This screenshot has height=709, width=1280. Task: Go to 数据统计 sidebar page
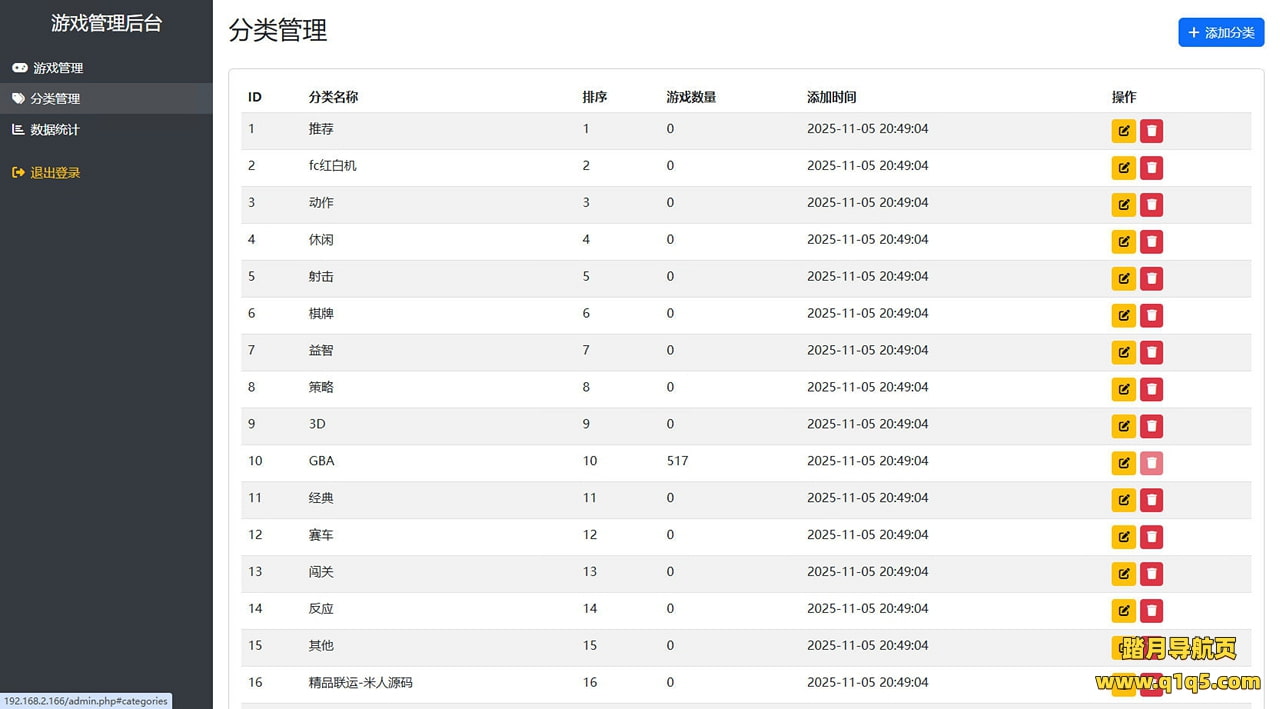coord(55,130)
